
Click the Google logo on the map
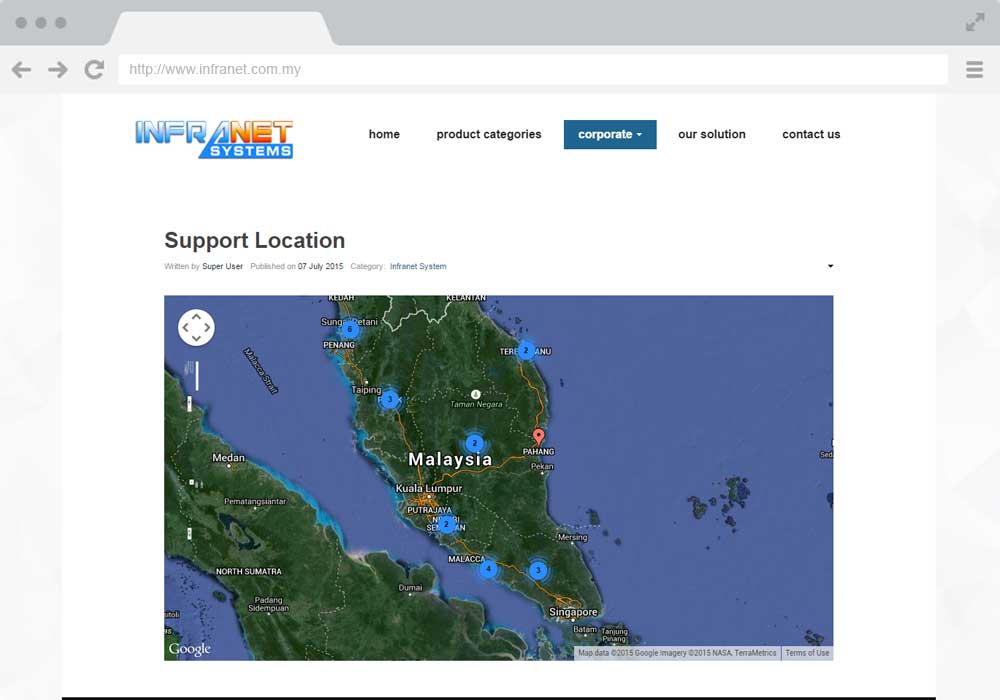(x=189, y=649)
